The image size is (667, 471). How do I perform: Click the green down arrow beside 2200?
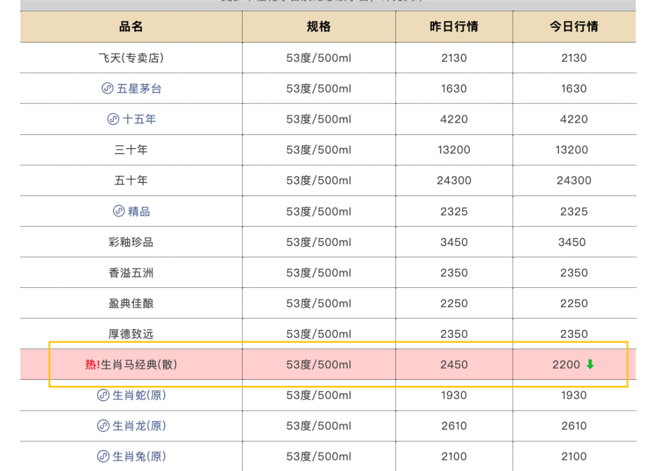click(x=590, y=365)
